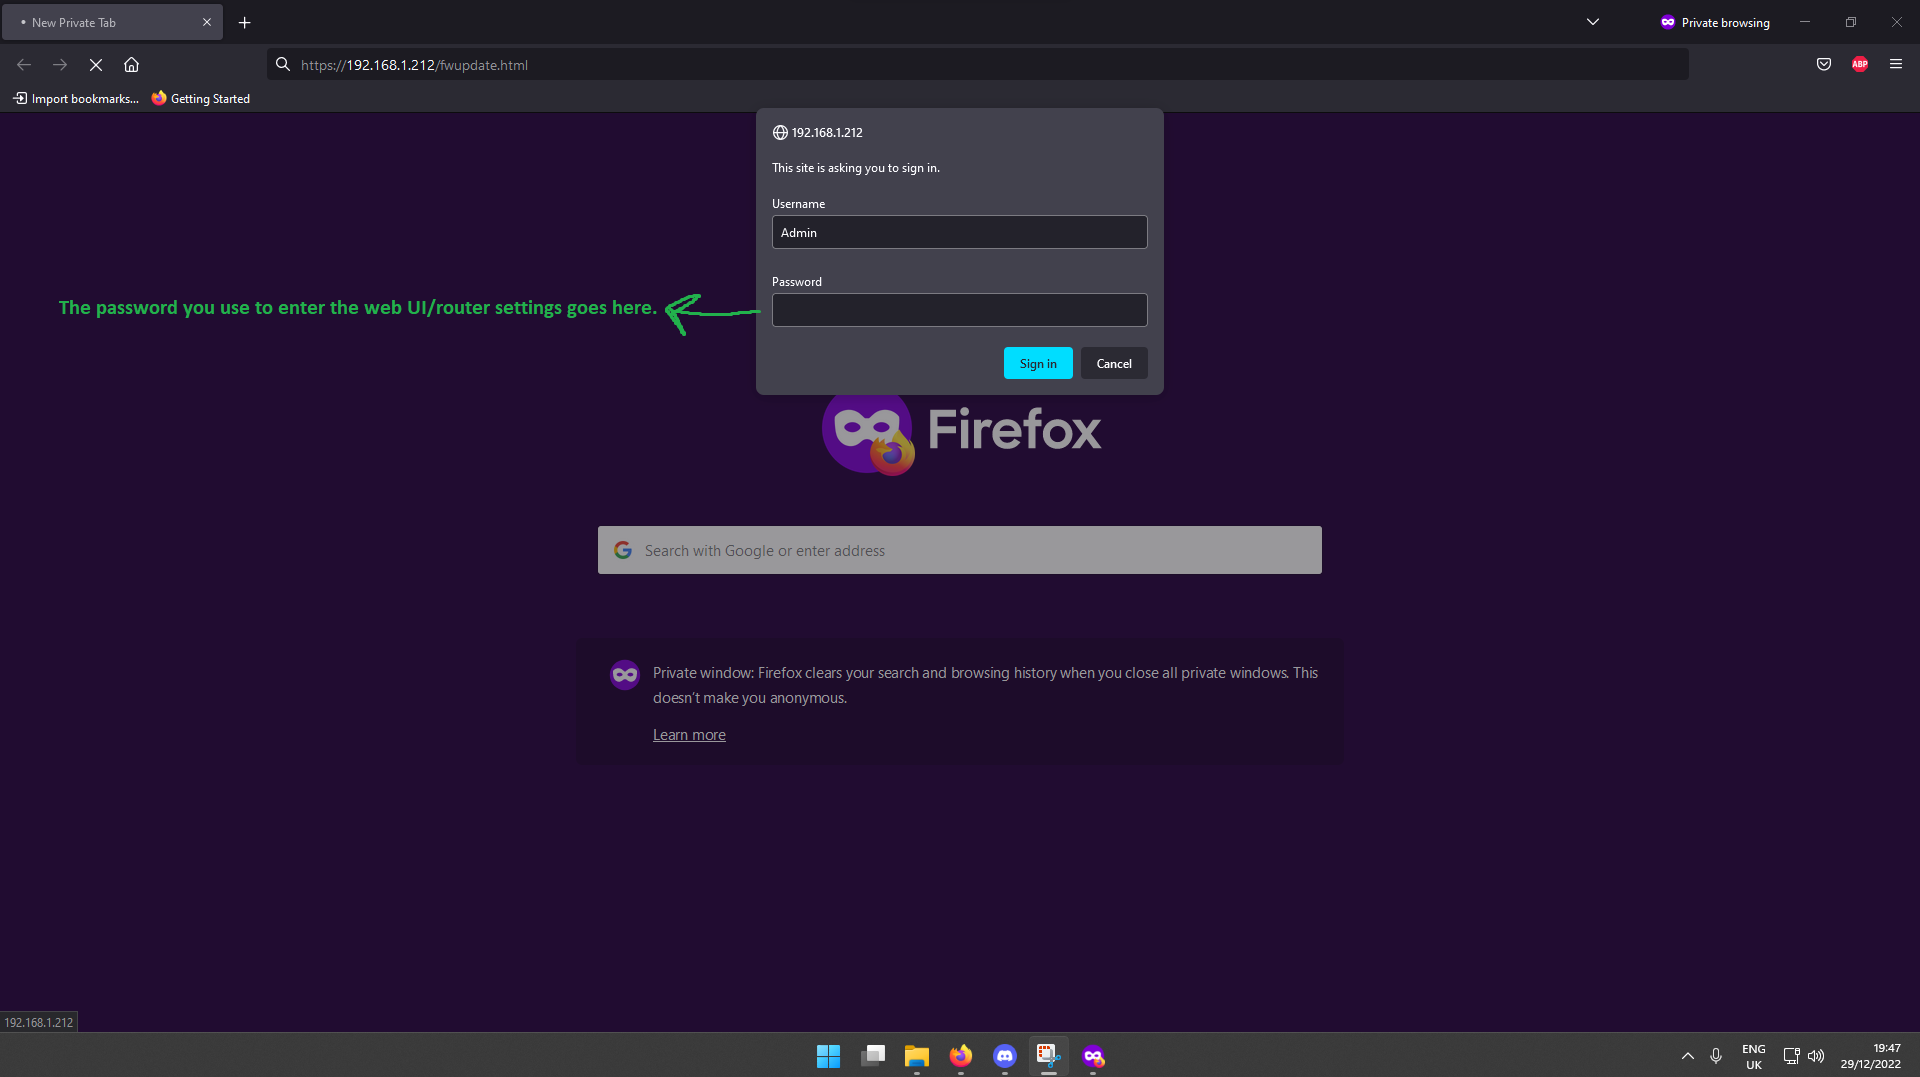Click the forward navigation arrow

pyautogui.click(x=60, y=65)
